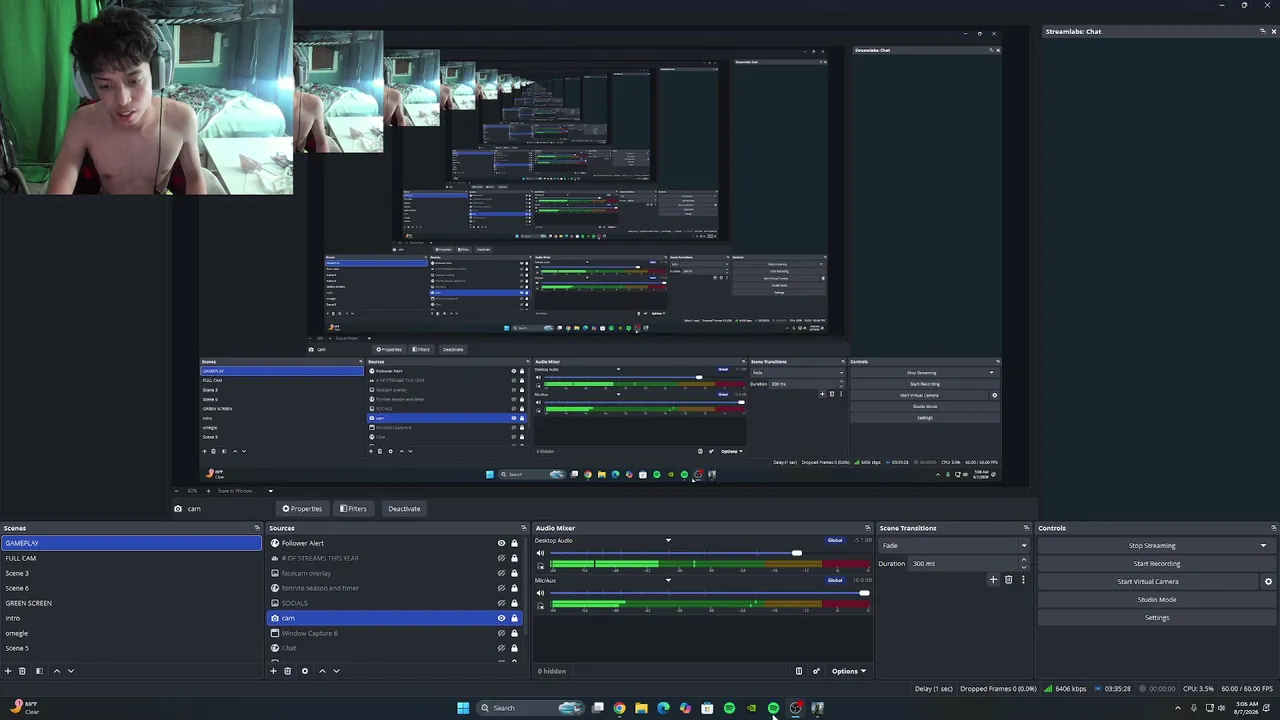
Task: Remove selected source with trash icon
Action: [x=288, y=671]
